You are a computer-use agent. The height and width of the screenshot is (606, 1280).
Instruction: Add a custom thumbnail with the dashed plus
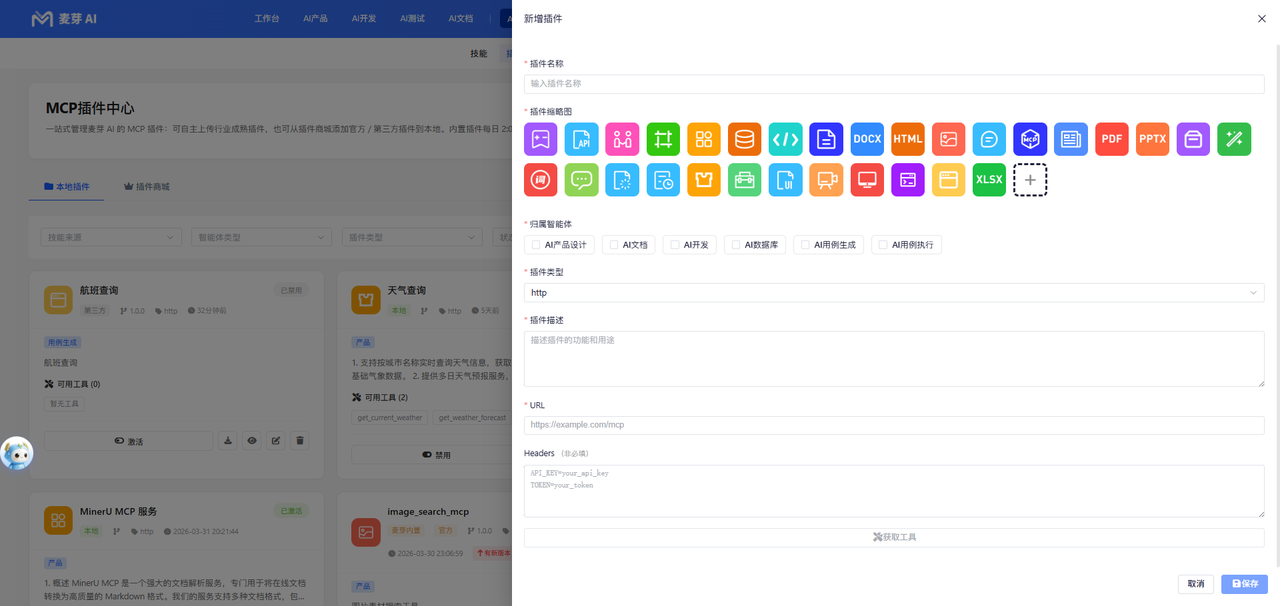pyautogui.click(x=1030, y=180)
